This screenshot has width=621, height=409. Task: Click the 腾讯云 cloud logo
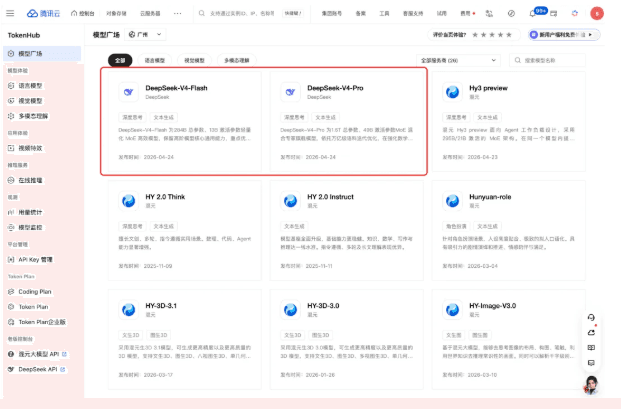tap(43, 13)
